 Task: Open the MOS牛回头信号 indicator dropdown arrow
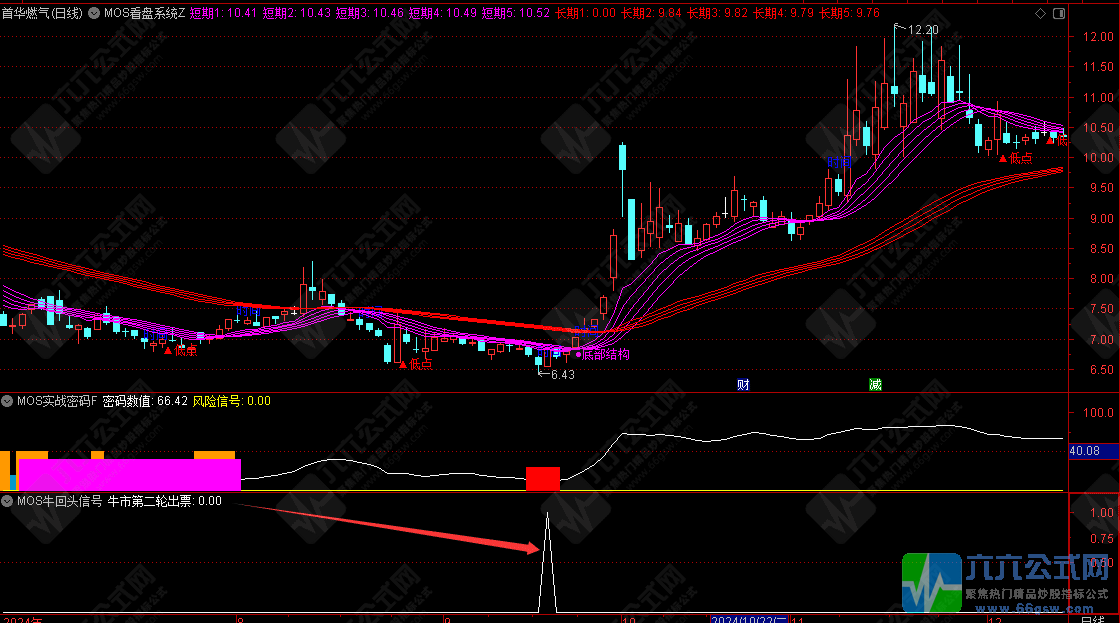point(8,501)
